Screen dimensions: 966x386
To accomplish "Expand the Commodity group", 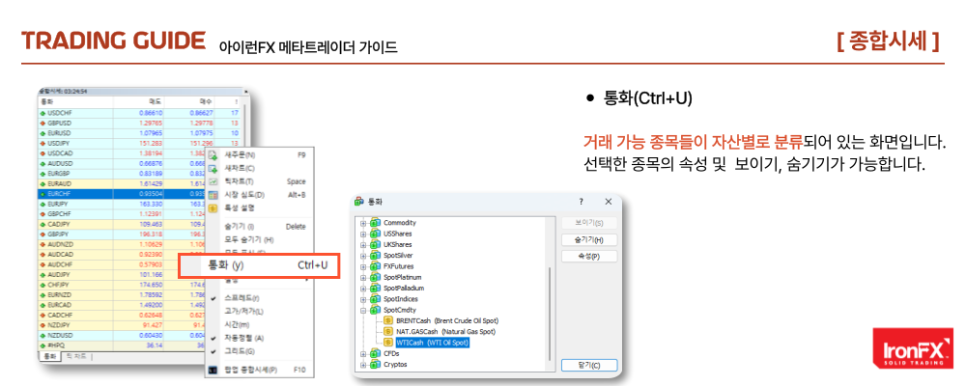I will (x=363, y=222).
